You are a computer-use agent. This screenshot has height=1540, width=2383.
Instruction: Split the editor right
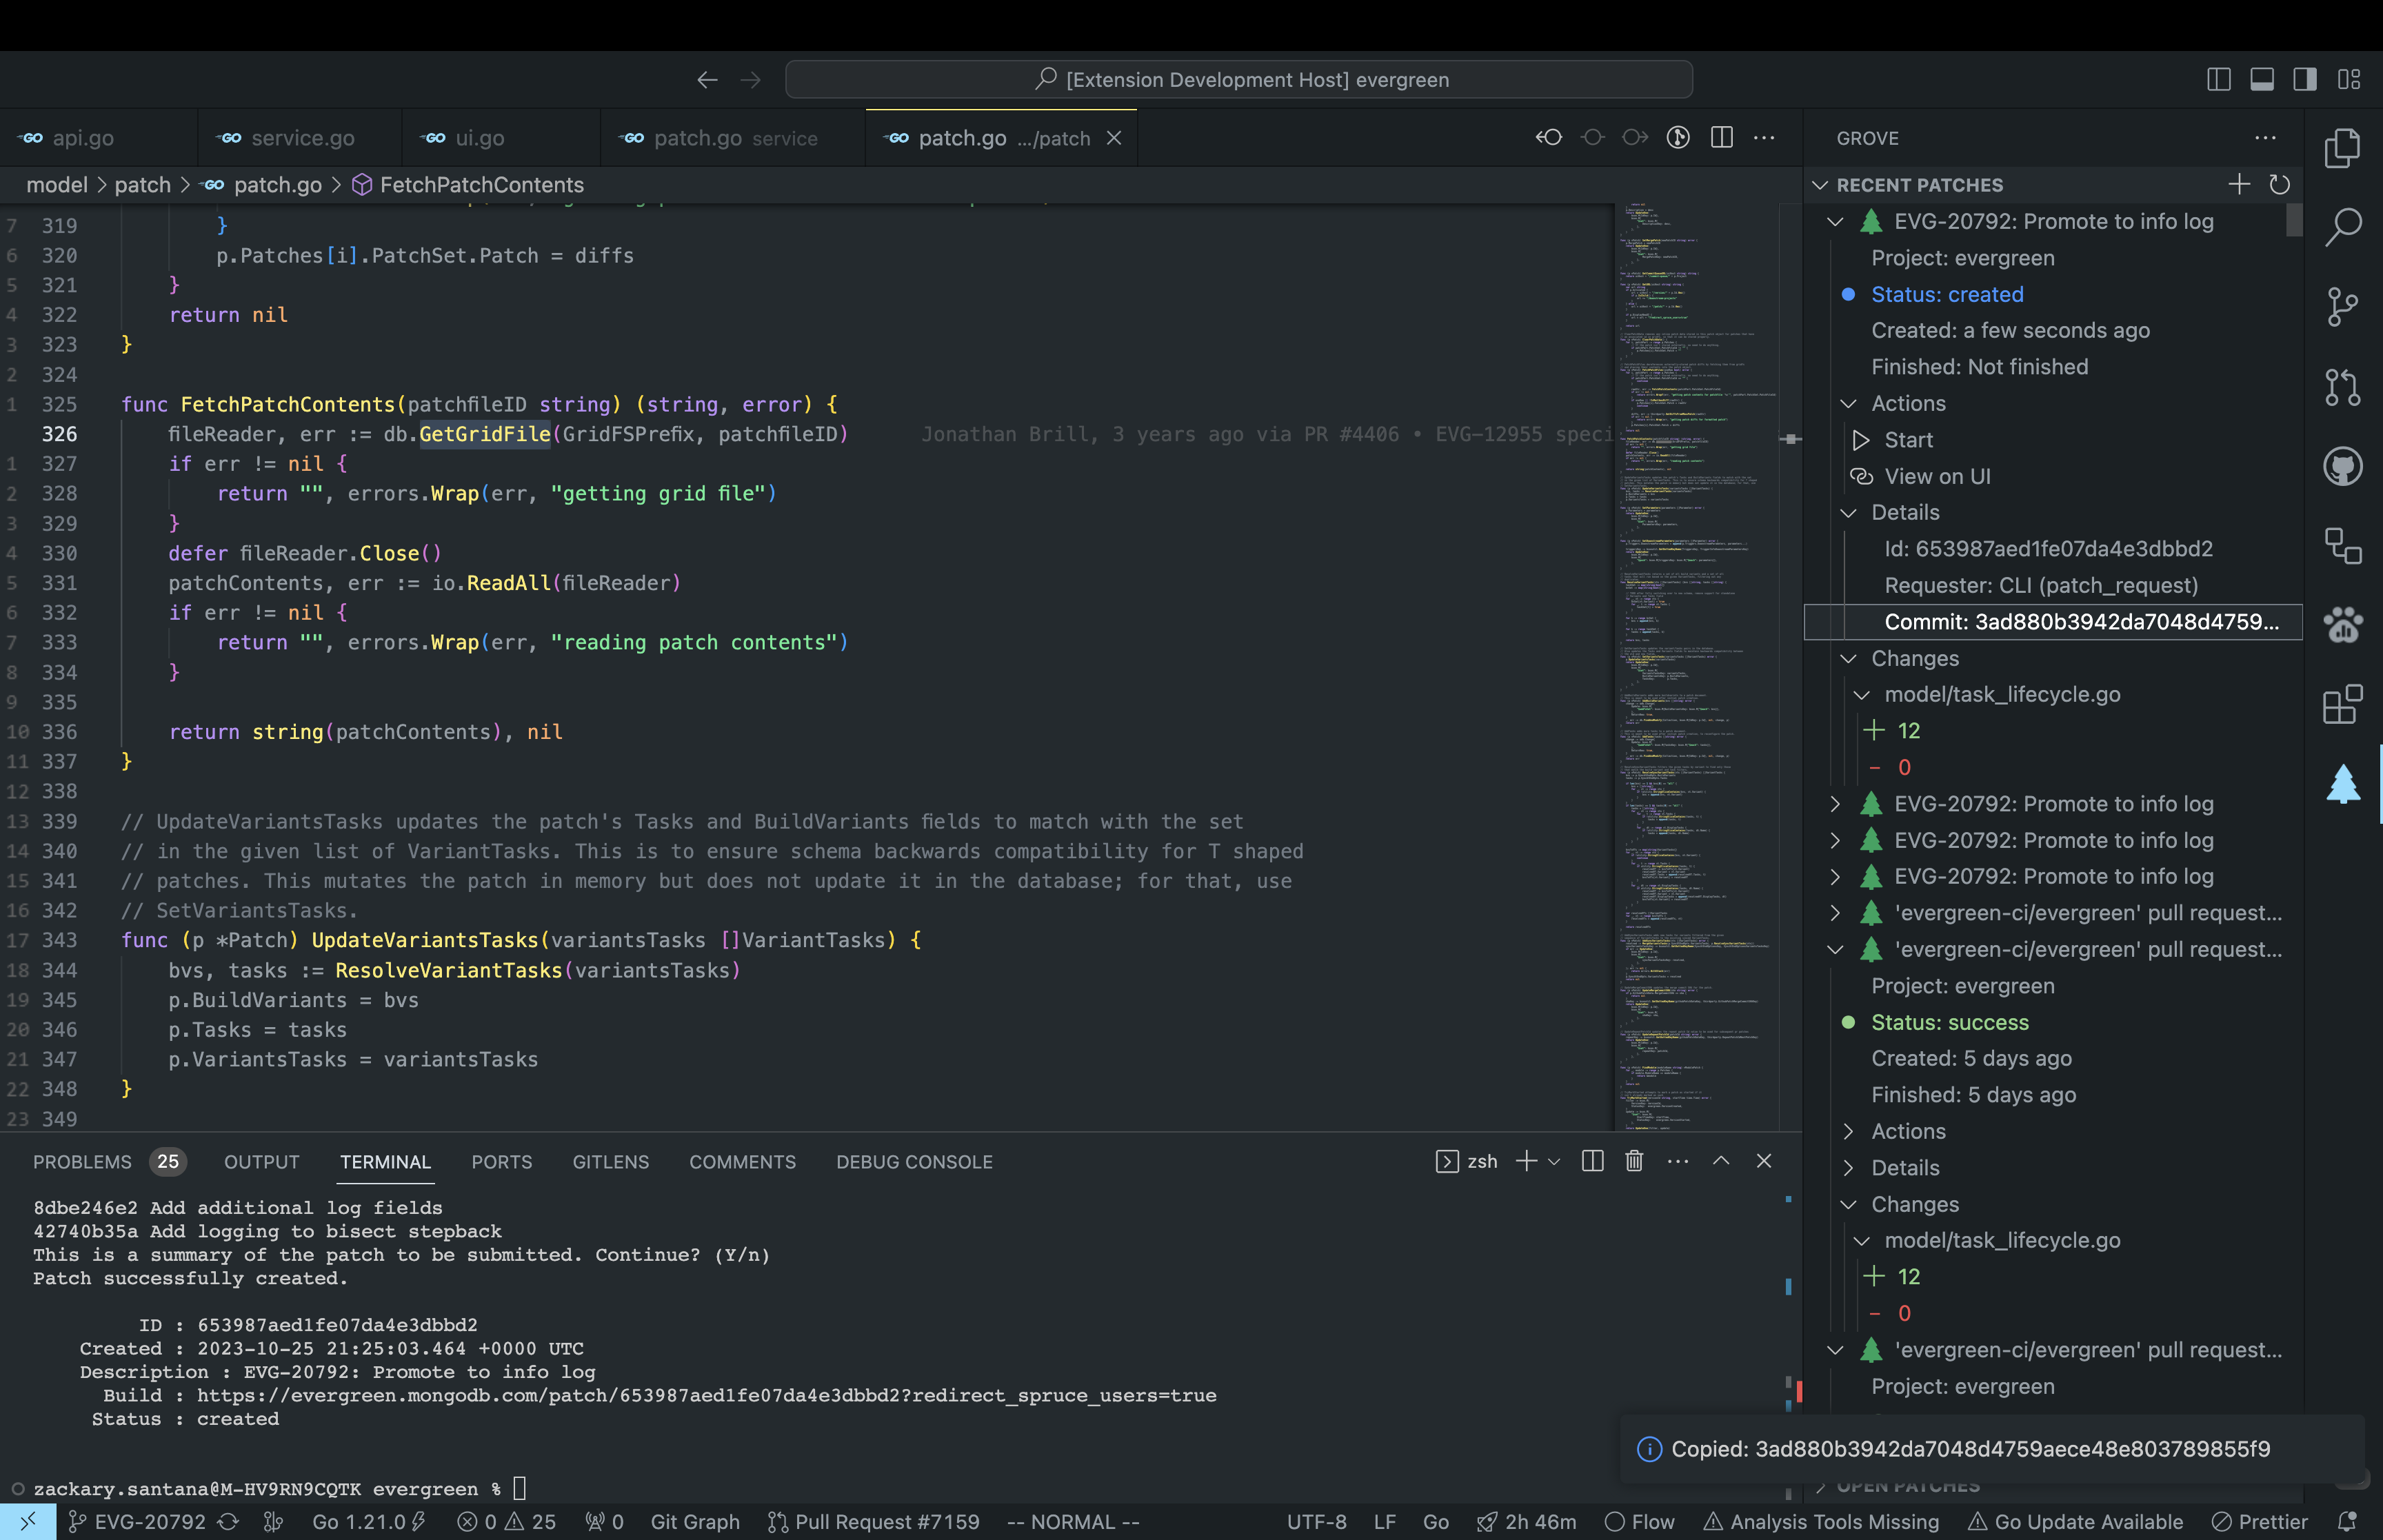click(x=1721, y=138)
